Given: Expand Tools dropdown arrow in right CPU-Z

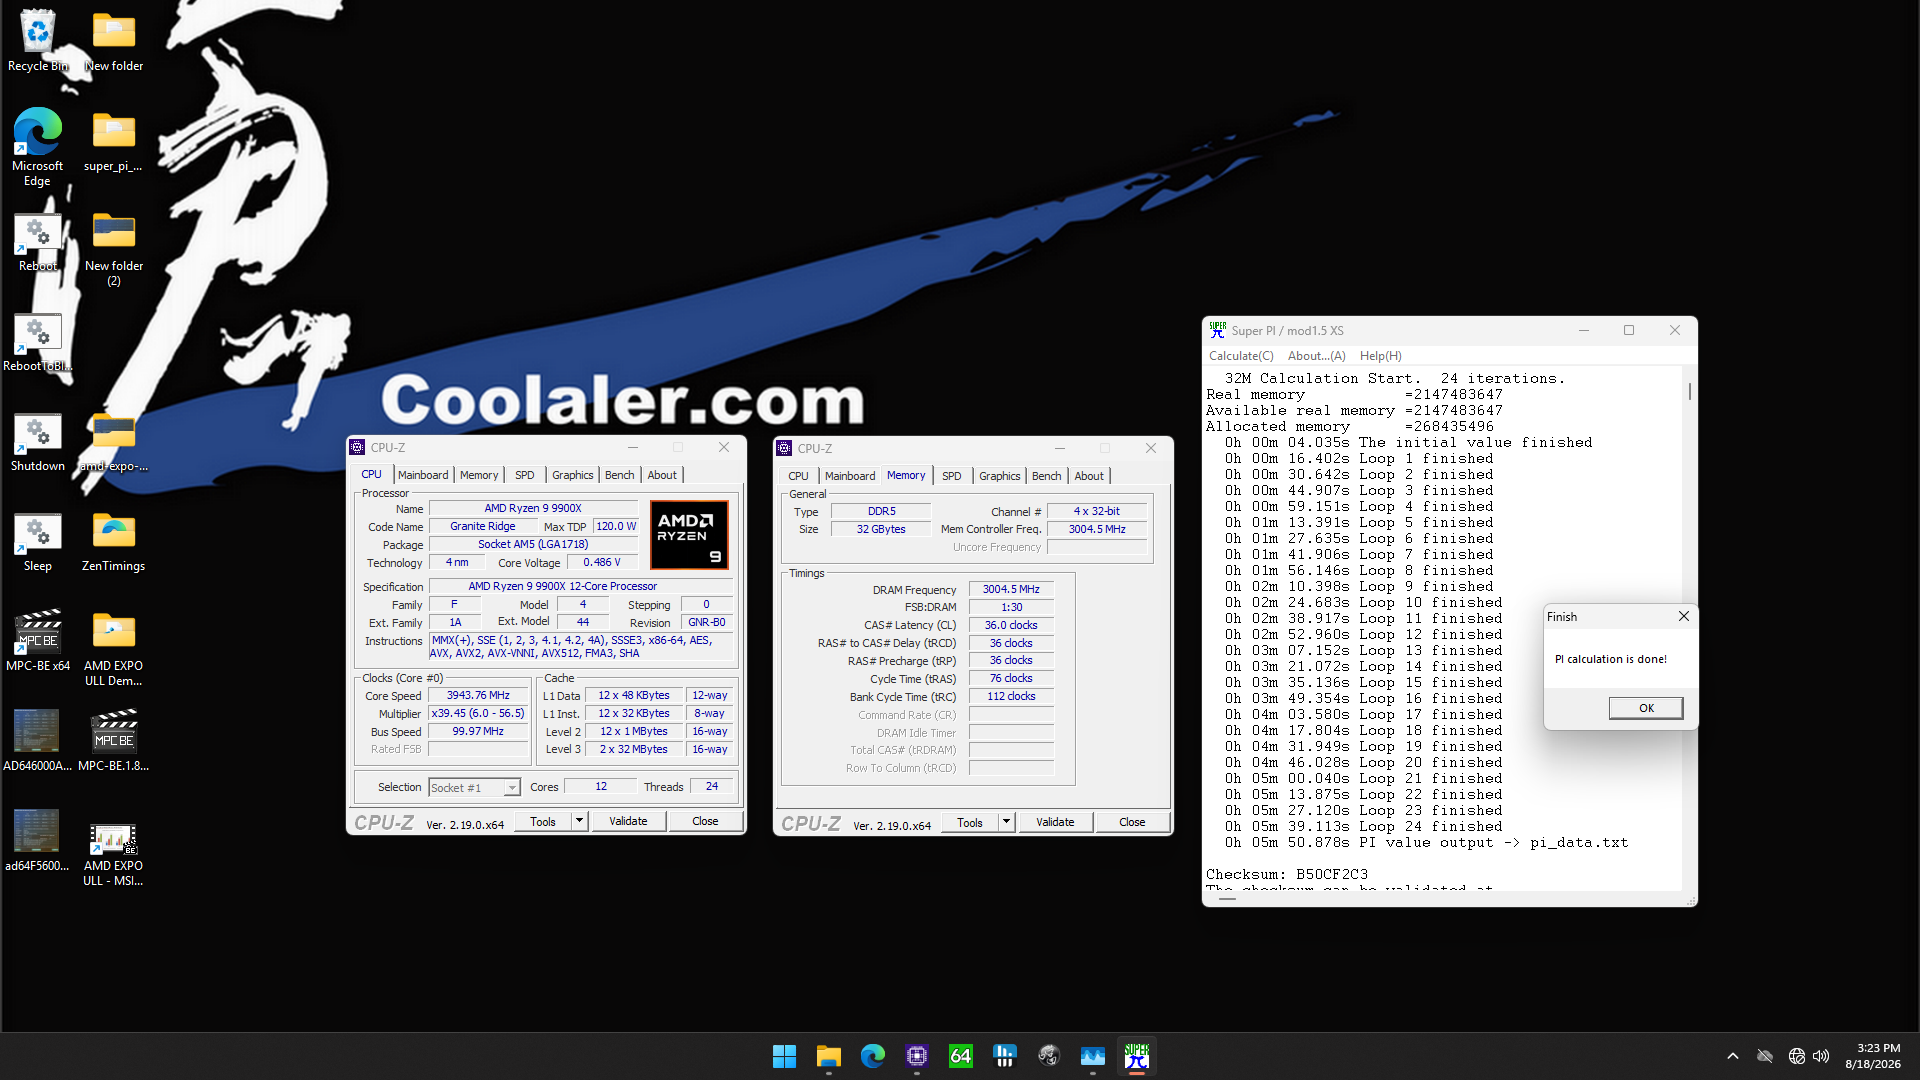Looking at the screenshot, I should (x=1006, y=823).
